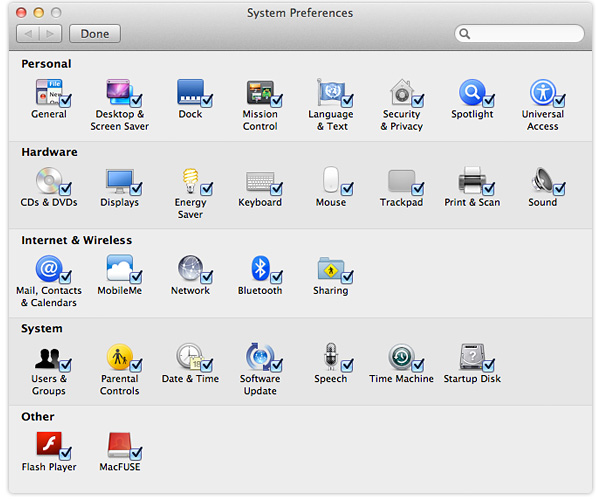Click the Software Update label

coord(260,385)
